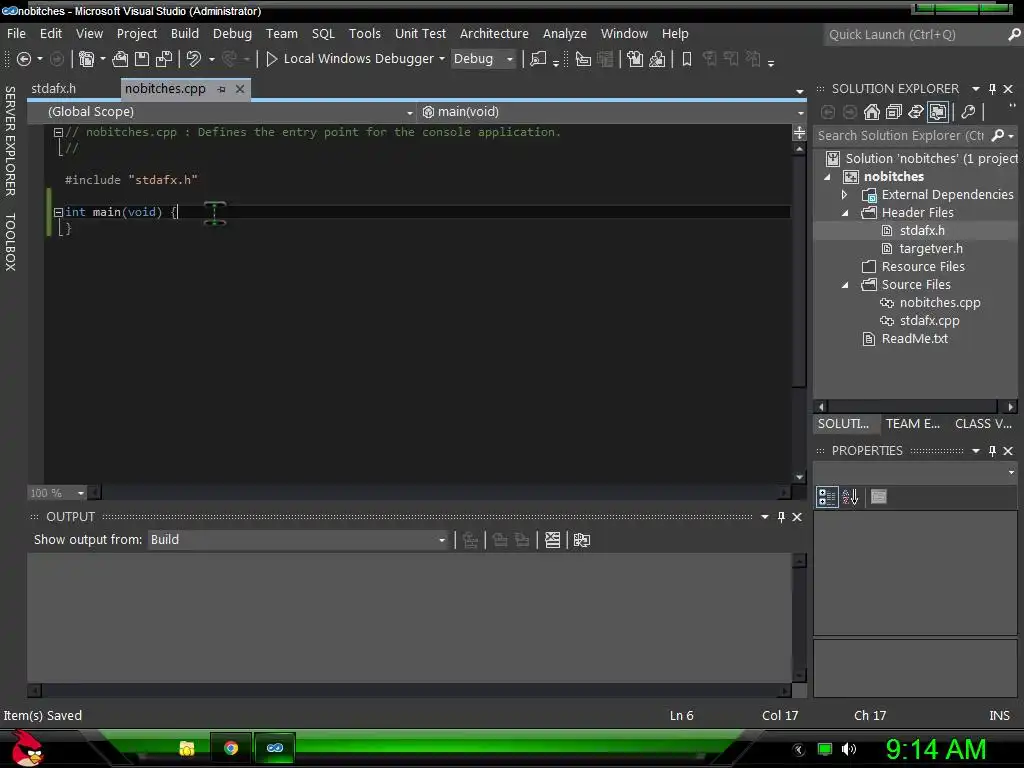The width and height of the screenshot is (1024, 768).
Task: Pin the Output panel with auto-hide pin
Action: 781,517
